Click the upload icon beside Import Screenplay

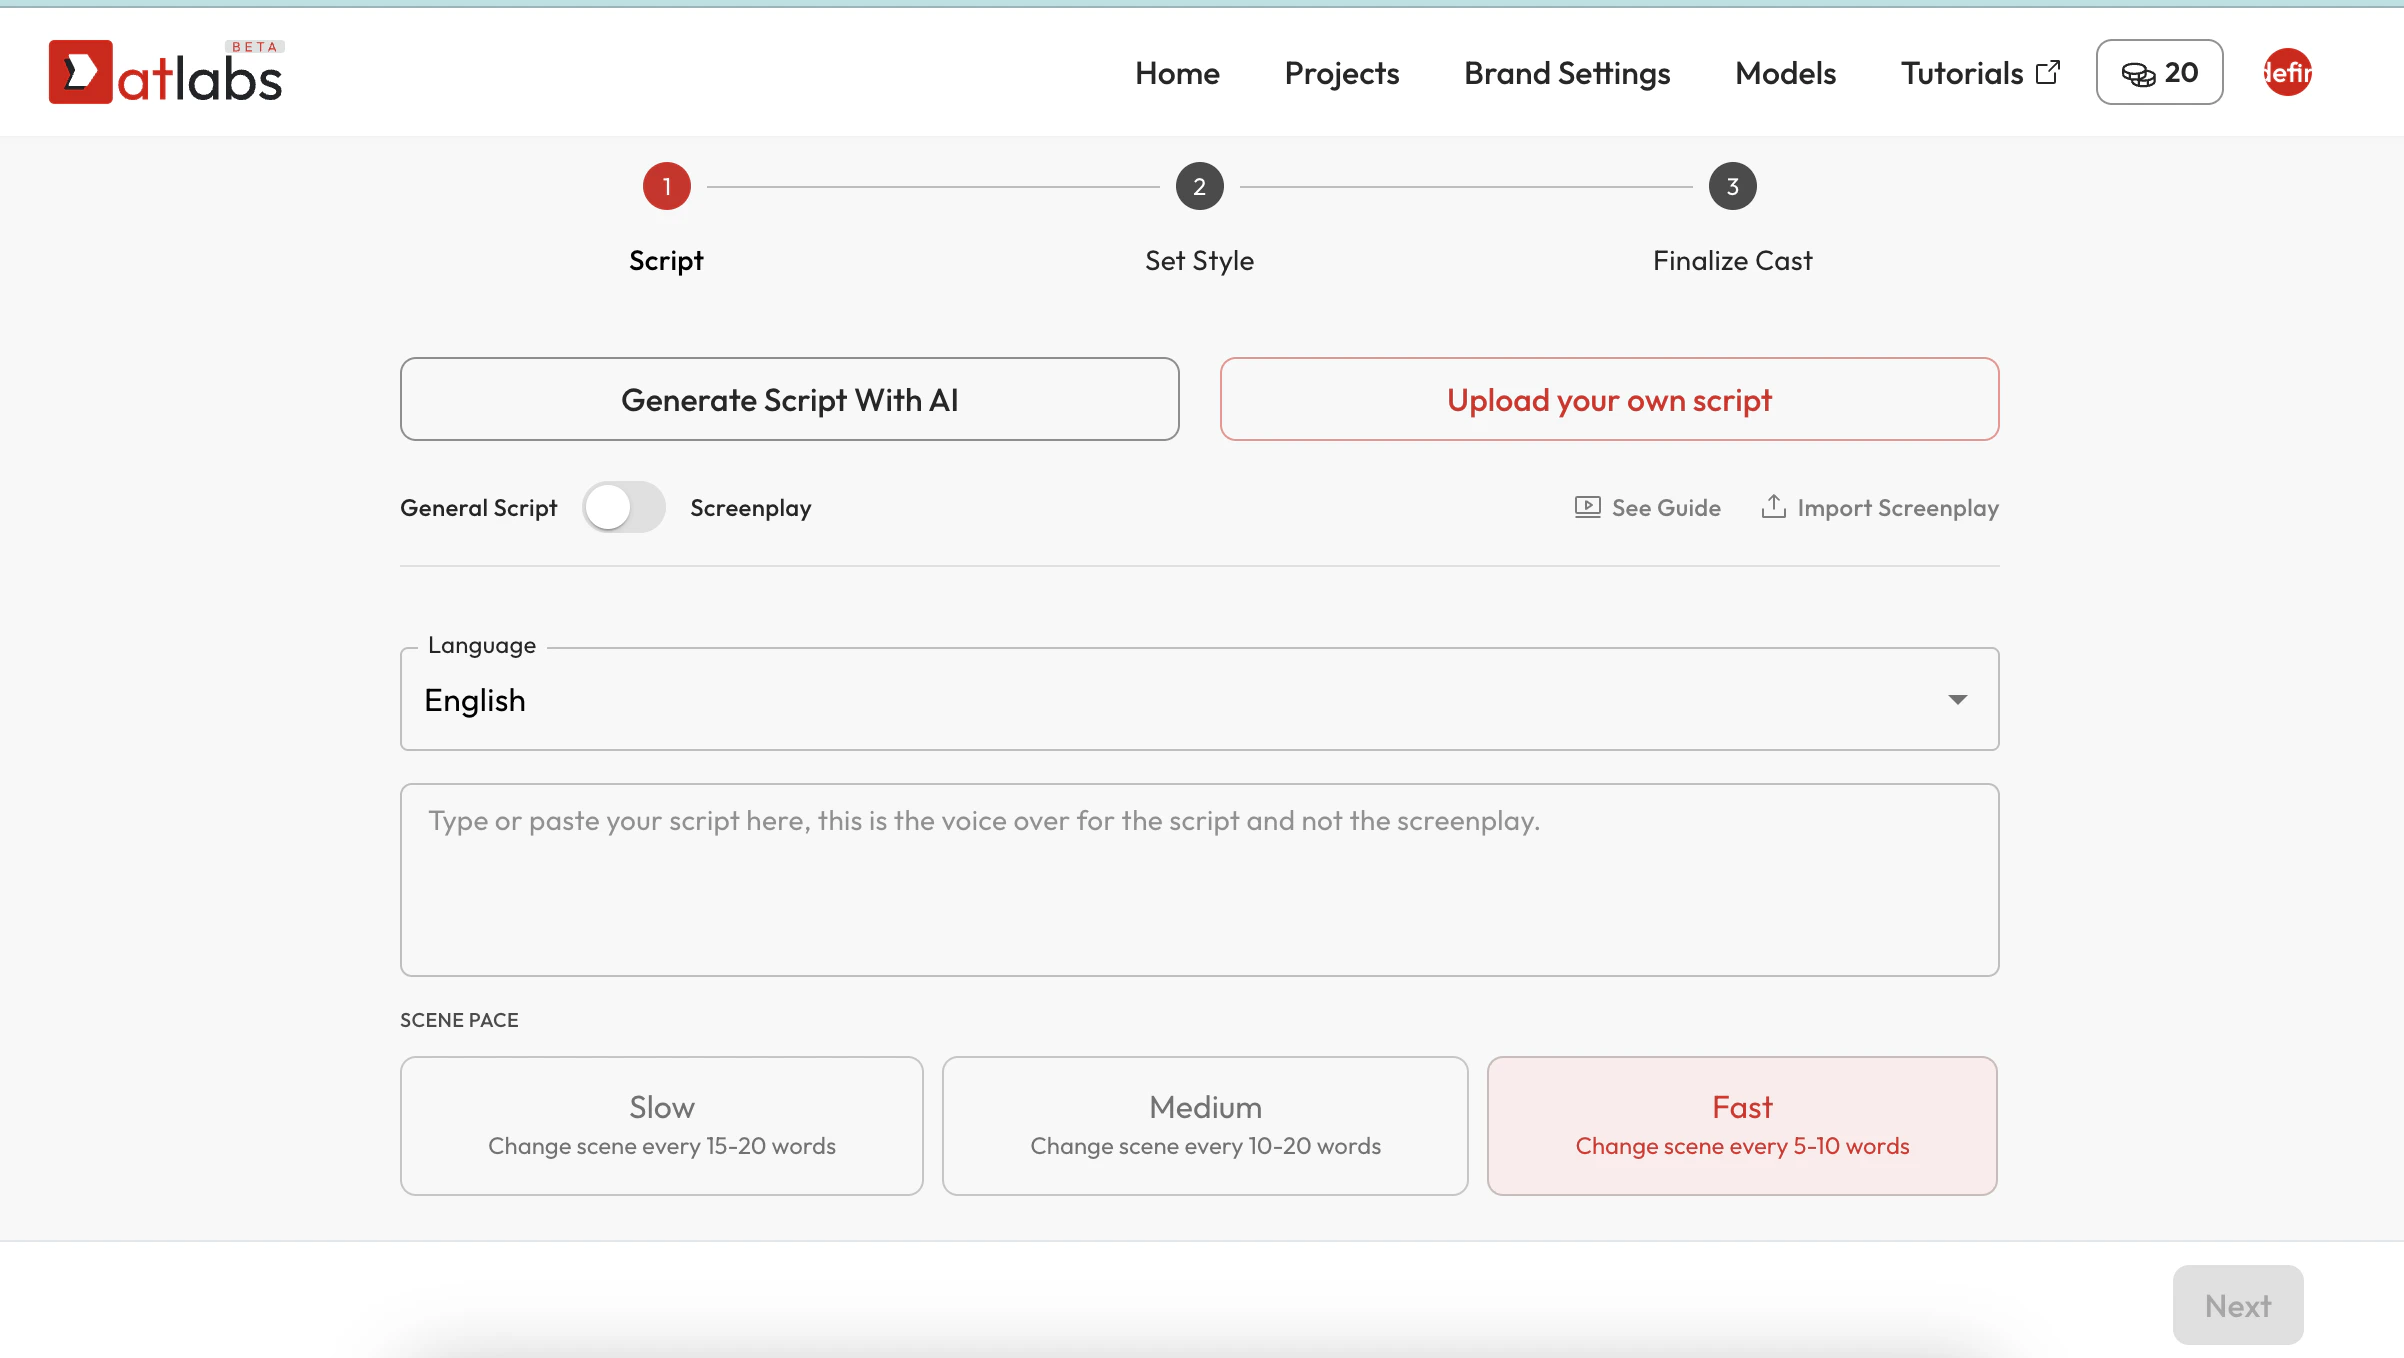click(1774, 507)
